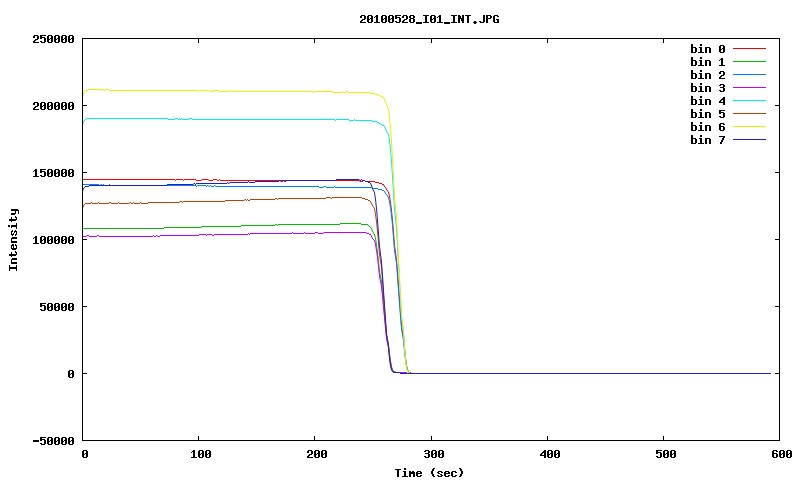The height and width of the screenshot is (480, 800).
Task: Click the yellow line sample beside bin 6
Action: tap(749, 127)
